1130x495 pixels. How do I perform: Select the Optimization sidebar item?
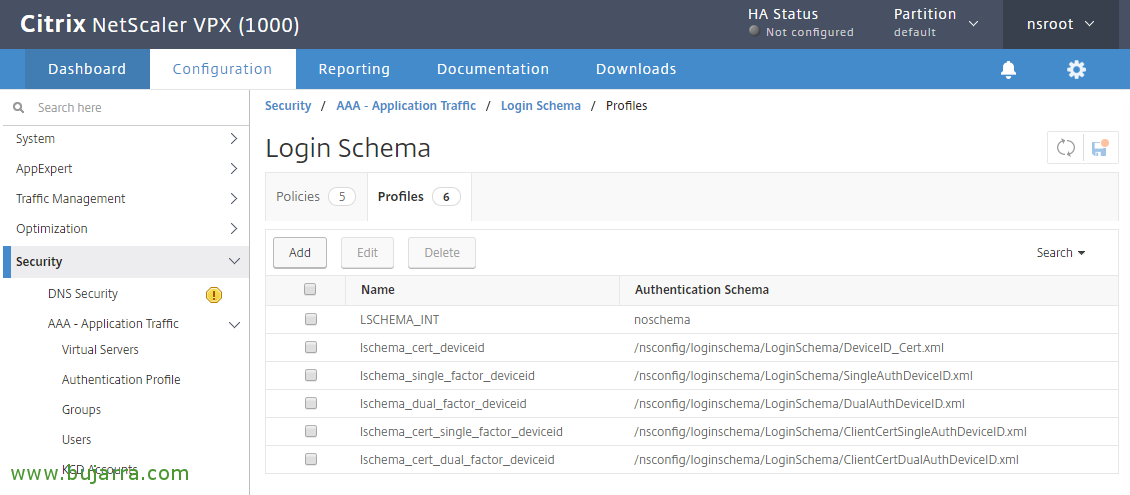pos(52,228)
